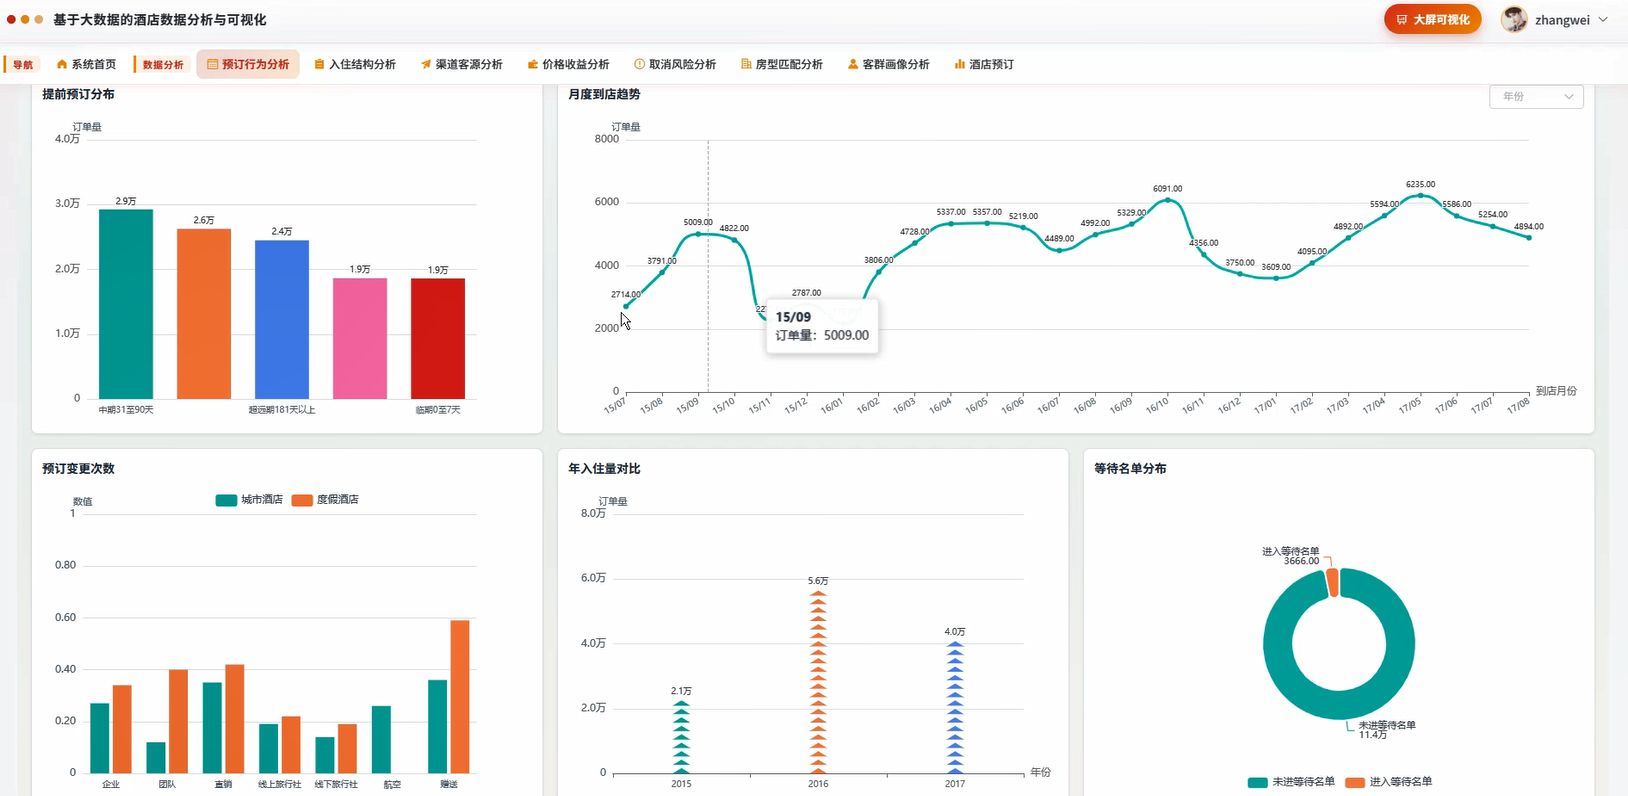Click the 月度到店趋势 chart title
This screenshot has height=796, width=1628.
pyautogui.click(x=604, y=94)
